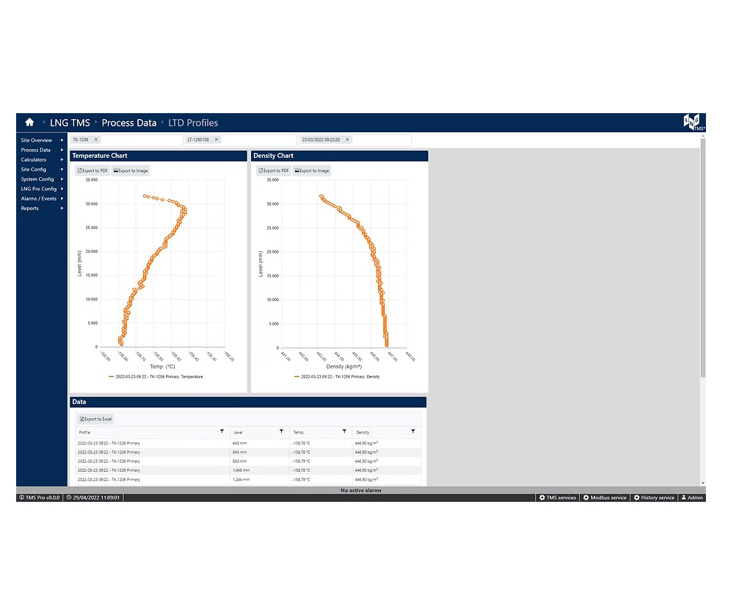Open Modbus service status in footer
Viewport: 750px width, 614px height.
pyautogui.click(x=605, y=497)
